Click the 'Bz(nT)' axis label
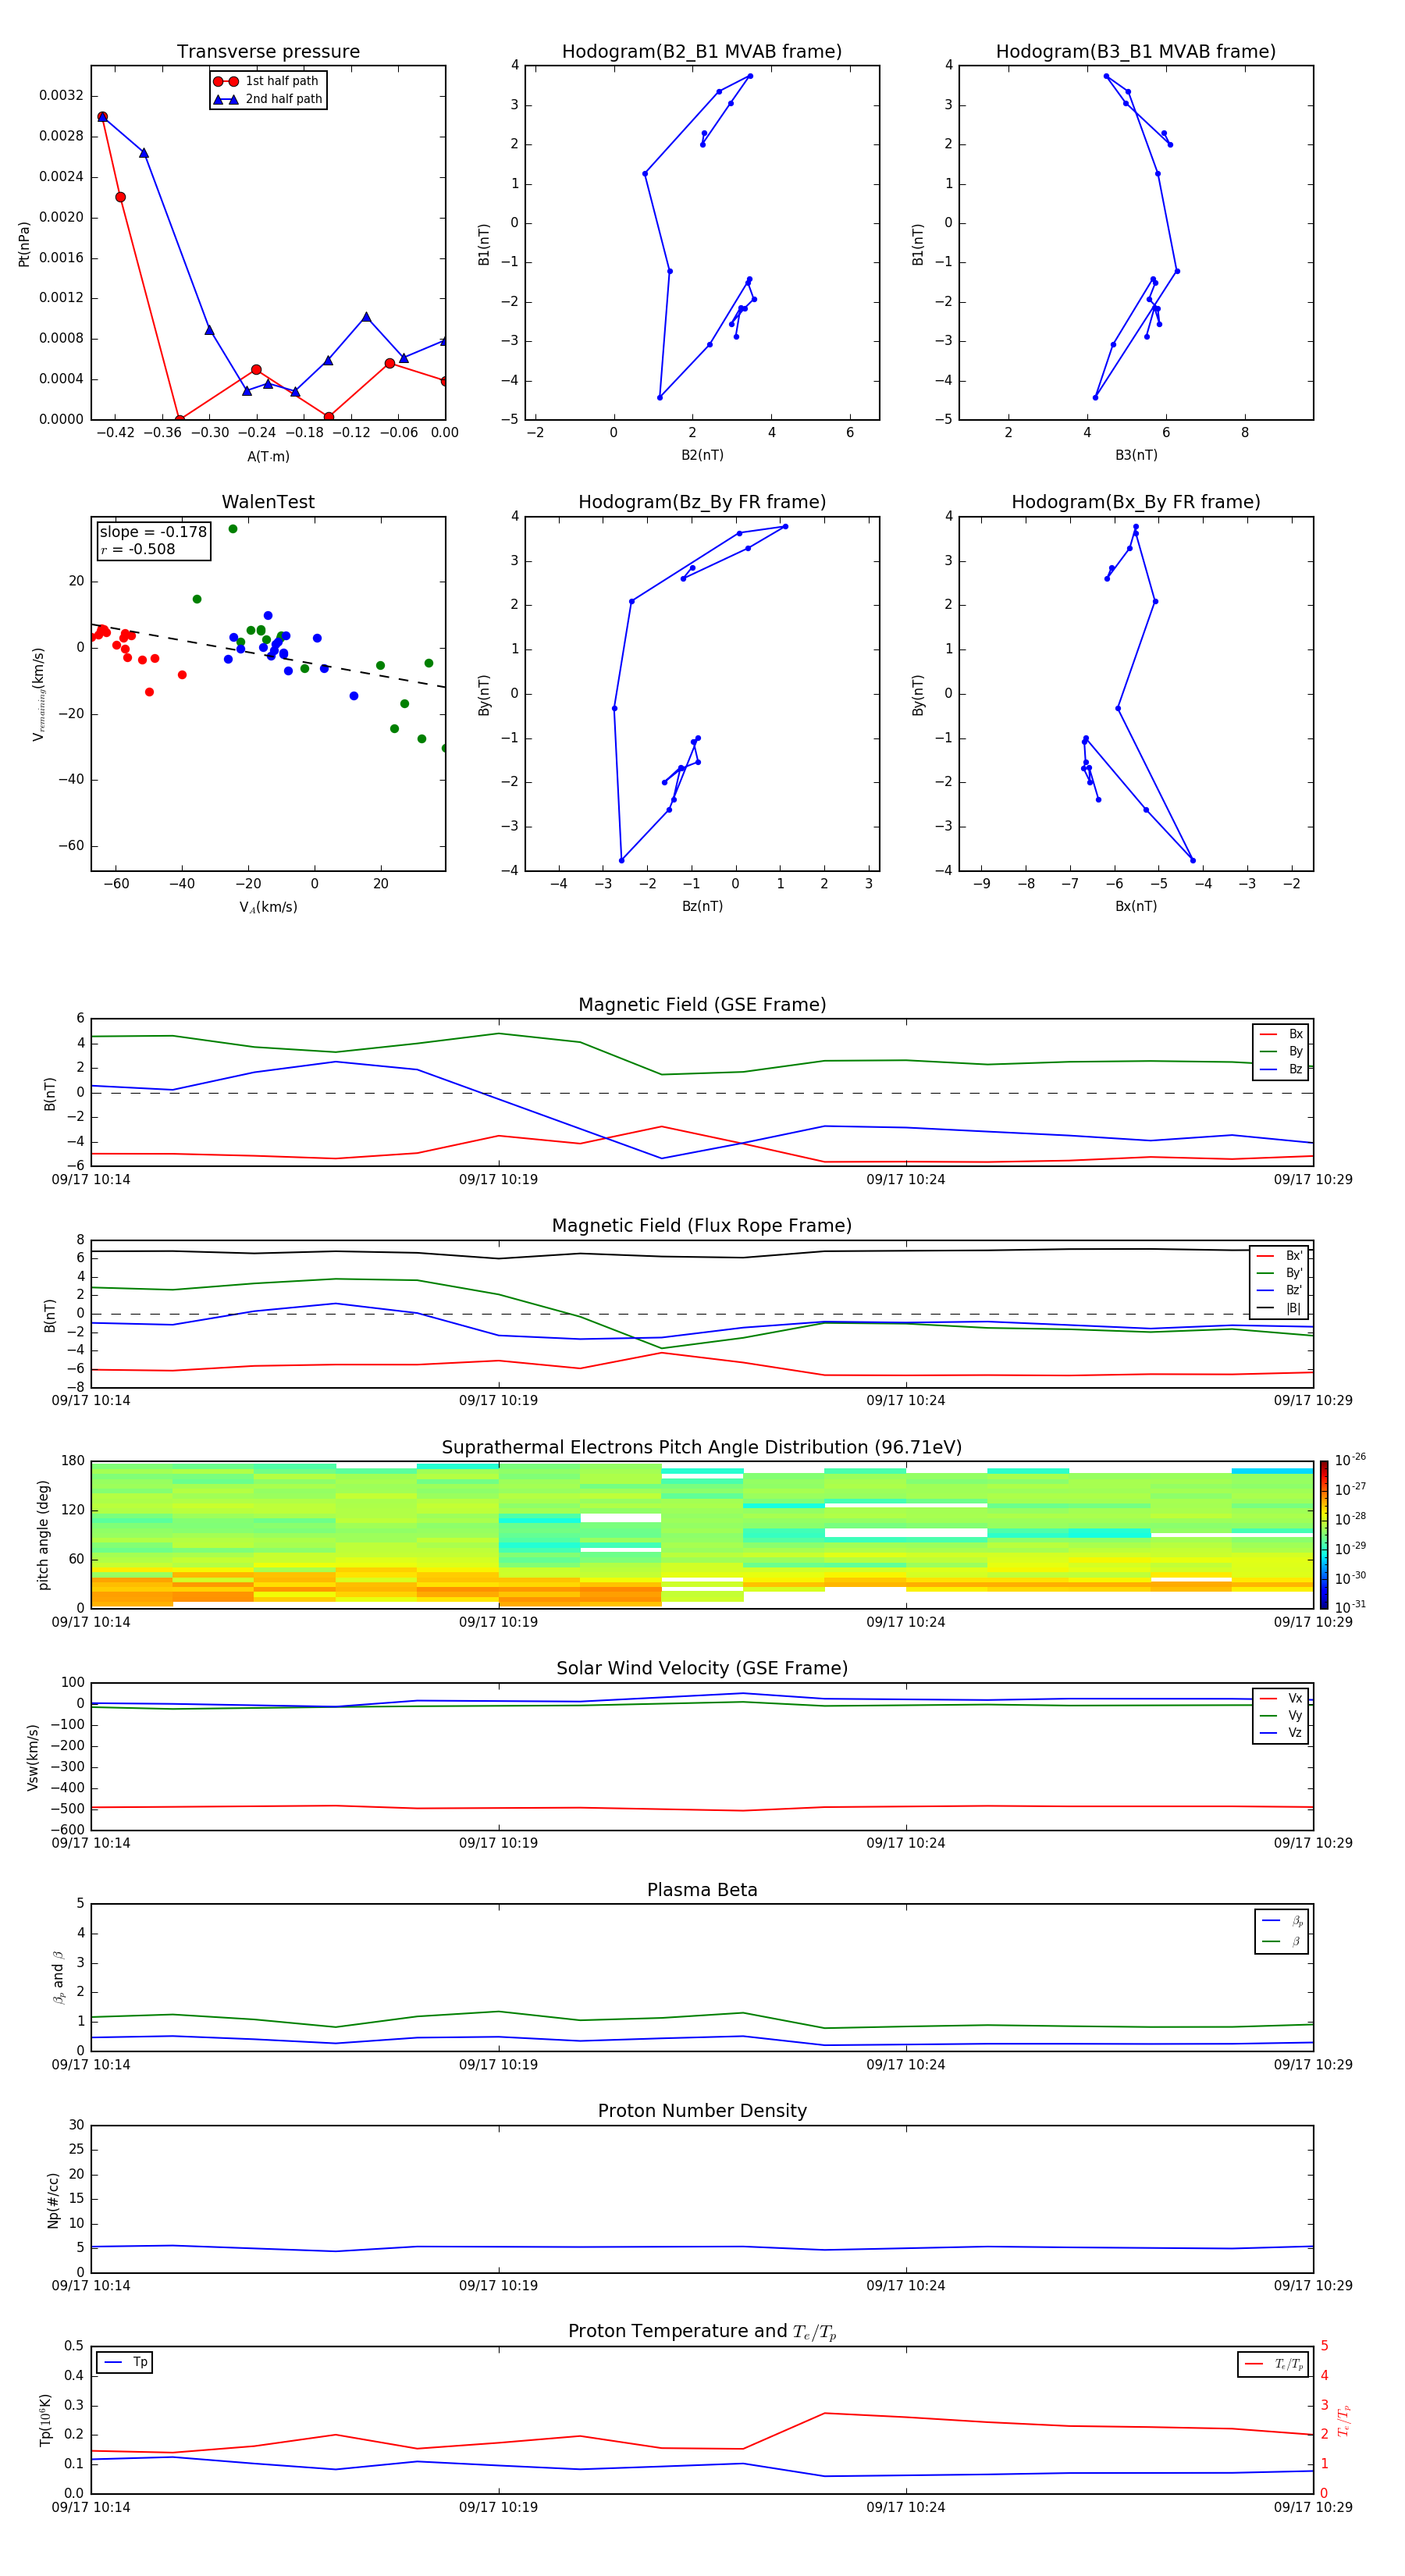The image size is (1405, 2576). click(x=702, y=906)
